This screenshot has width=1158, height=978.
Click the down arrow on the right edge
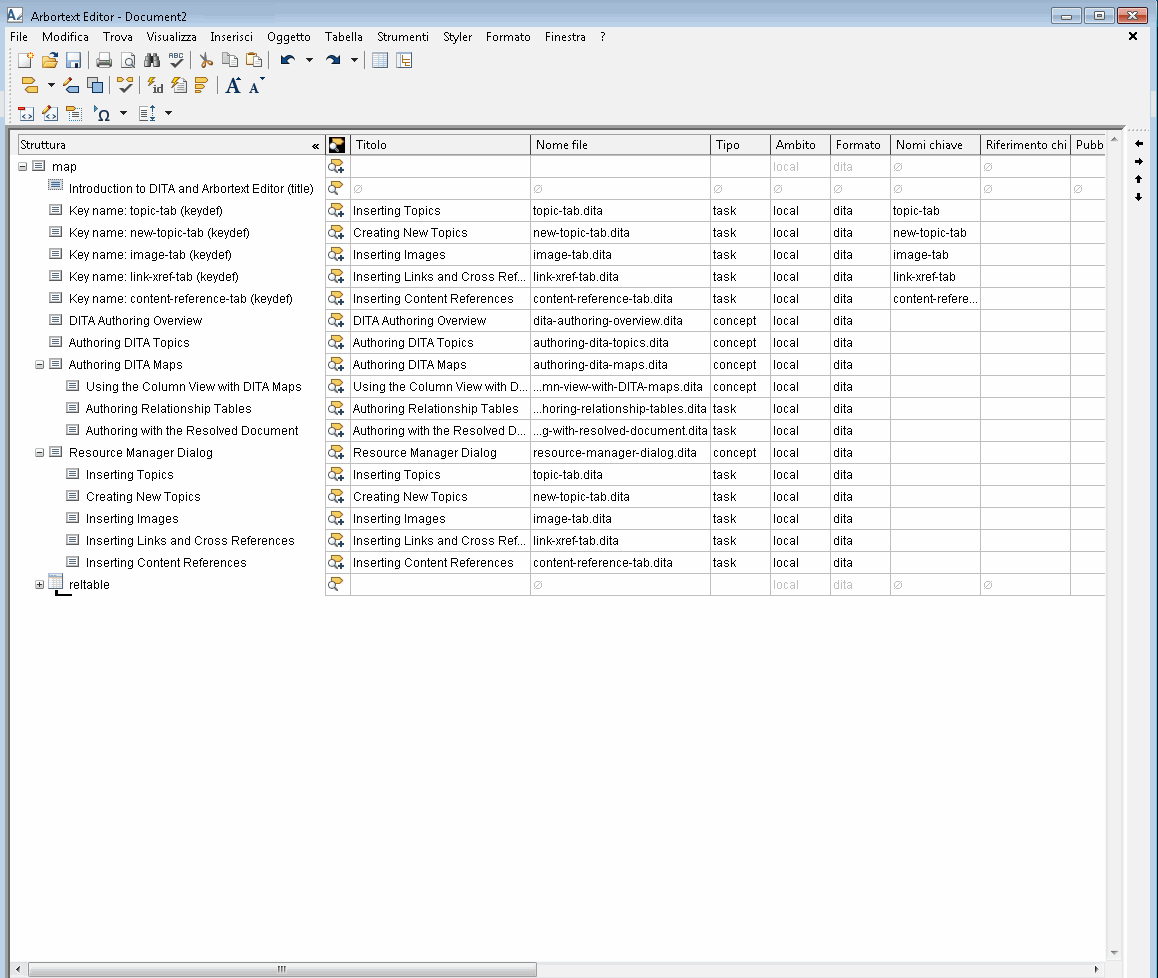click(x=1139, y=197)
